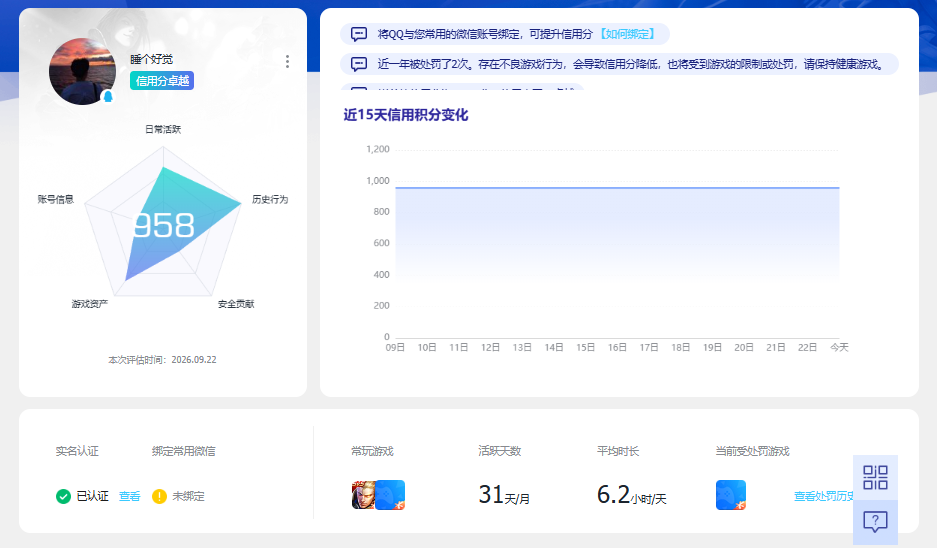This screenshot has height=548, width=937.
Task: Click the 日常活跃 radar label
Action: click(163, 129)
